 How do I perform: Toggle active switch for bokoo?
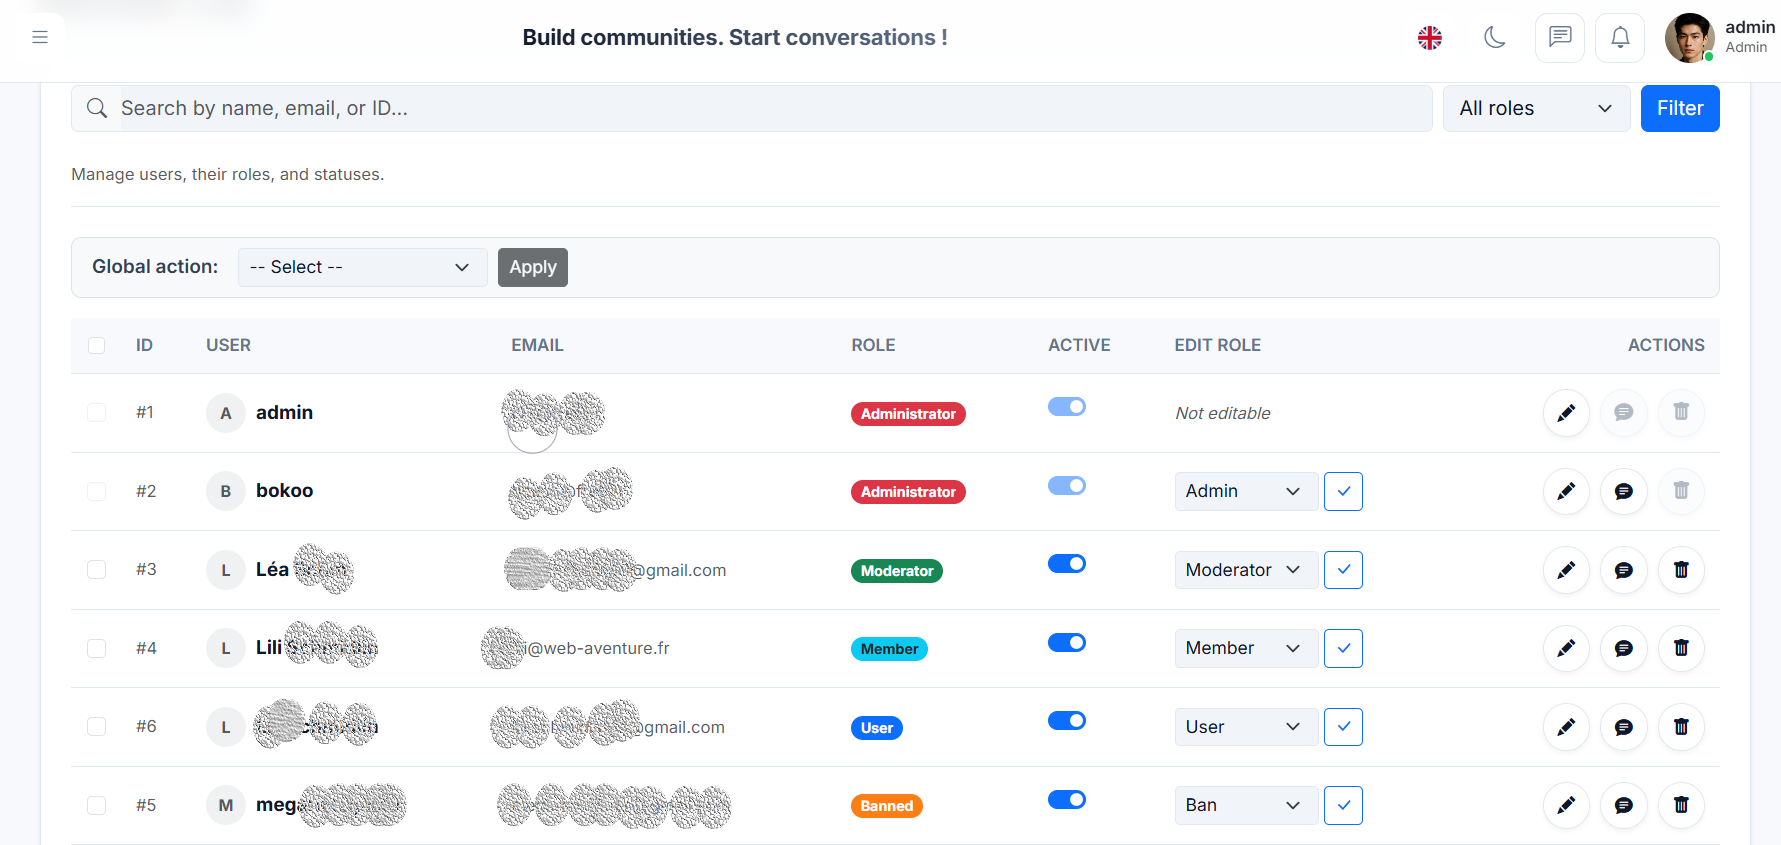1067,485
